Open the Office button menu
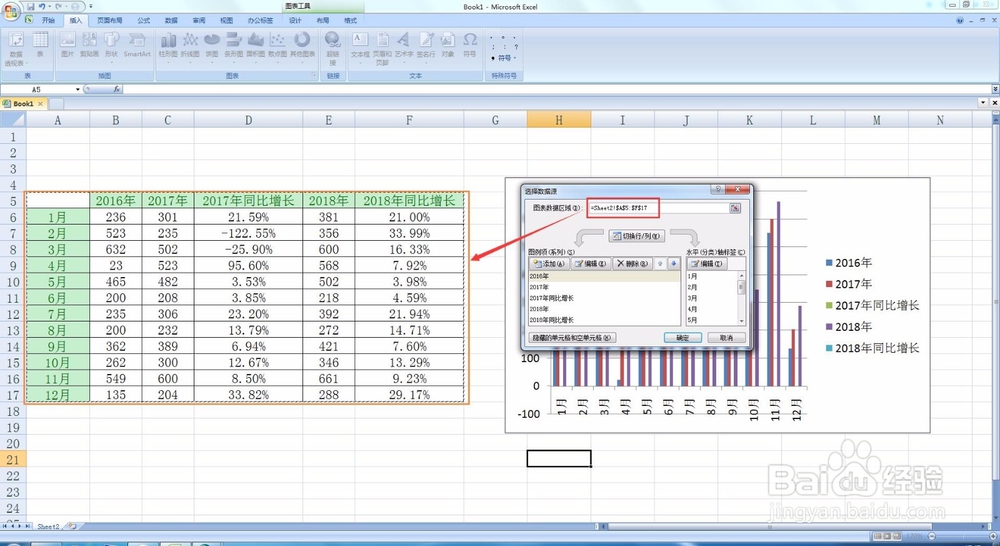This screenshot has height=546, width=1000. [x=11, y=11]
